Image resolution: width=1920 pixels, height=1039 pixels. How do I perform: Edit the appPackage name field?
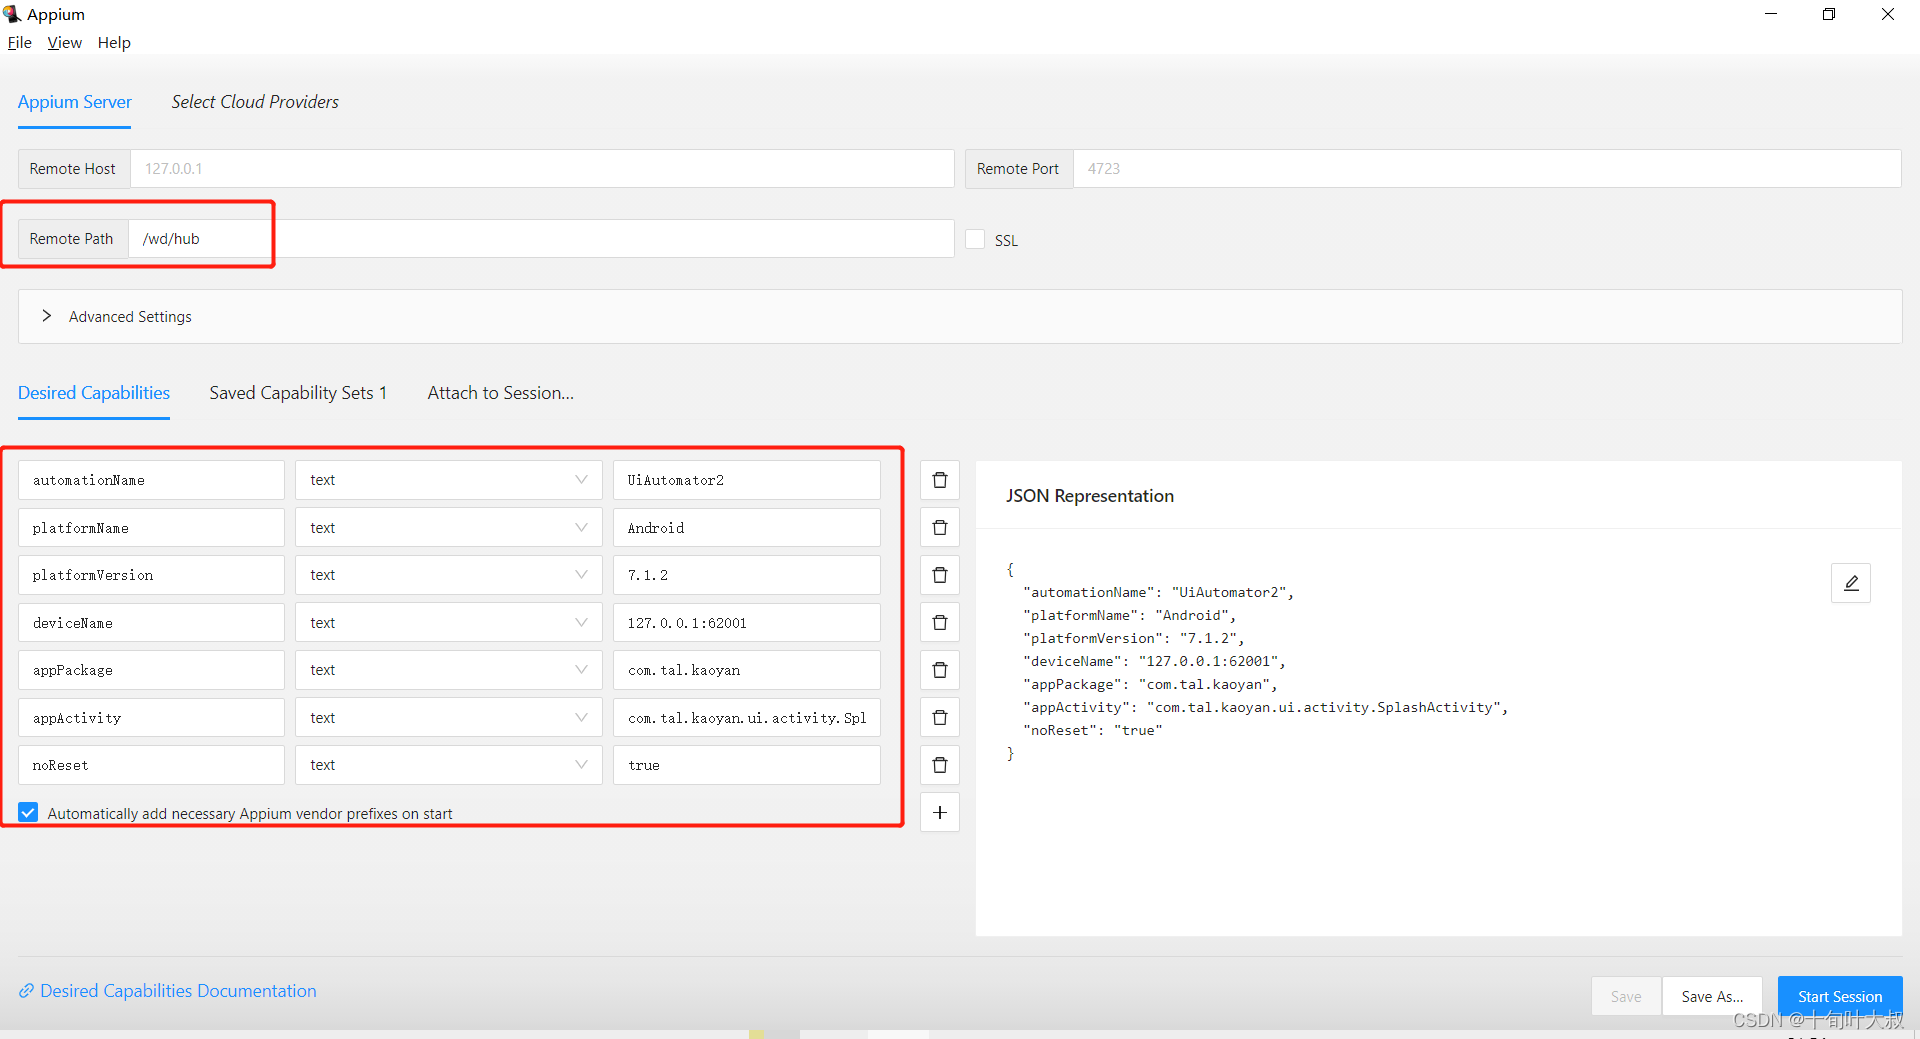151,670
